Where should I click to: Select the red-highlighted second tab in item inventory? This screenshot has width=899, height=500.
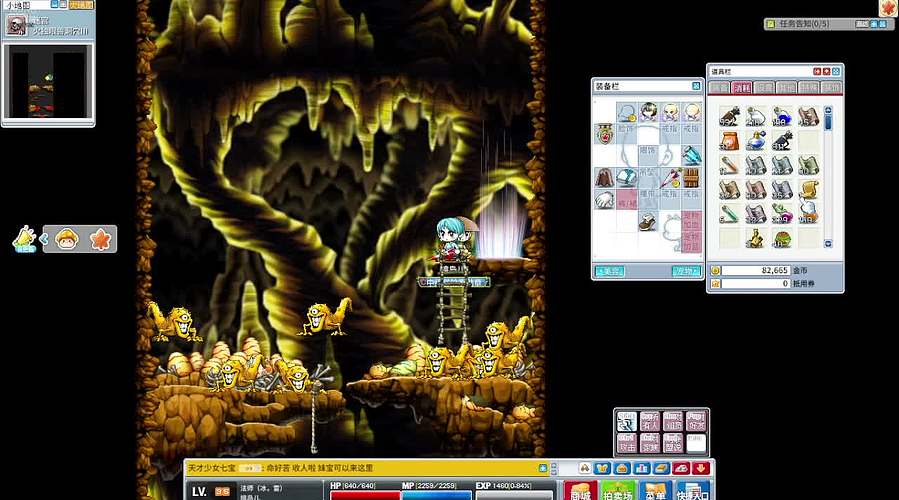pyautogui.click(x=741, y=88)
